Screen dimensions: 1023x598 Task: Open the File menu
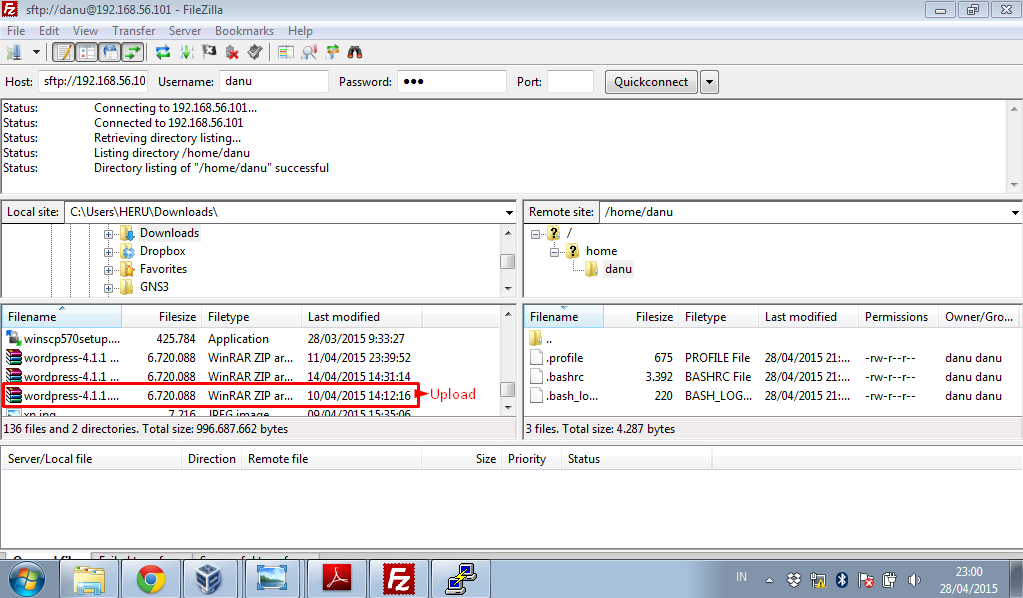pyautogui.click(x=16, y=31)
